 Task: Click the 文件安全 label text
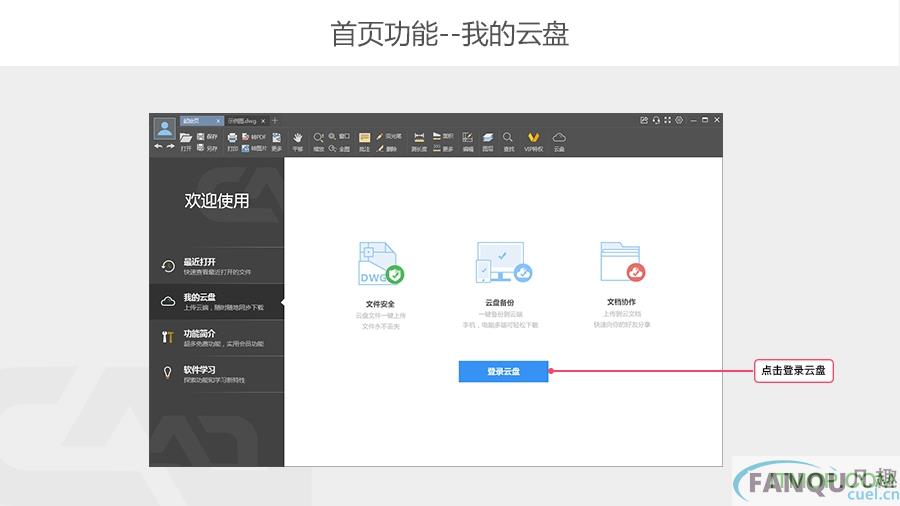click(380, 304)
